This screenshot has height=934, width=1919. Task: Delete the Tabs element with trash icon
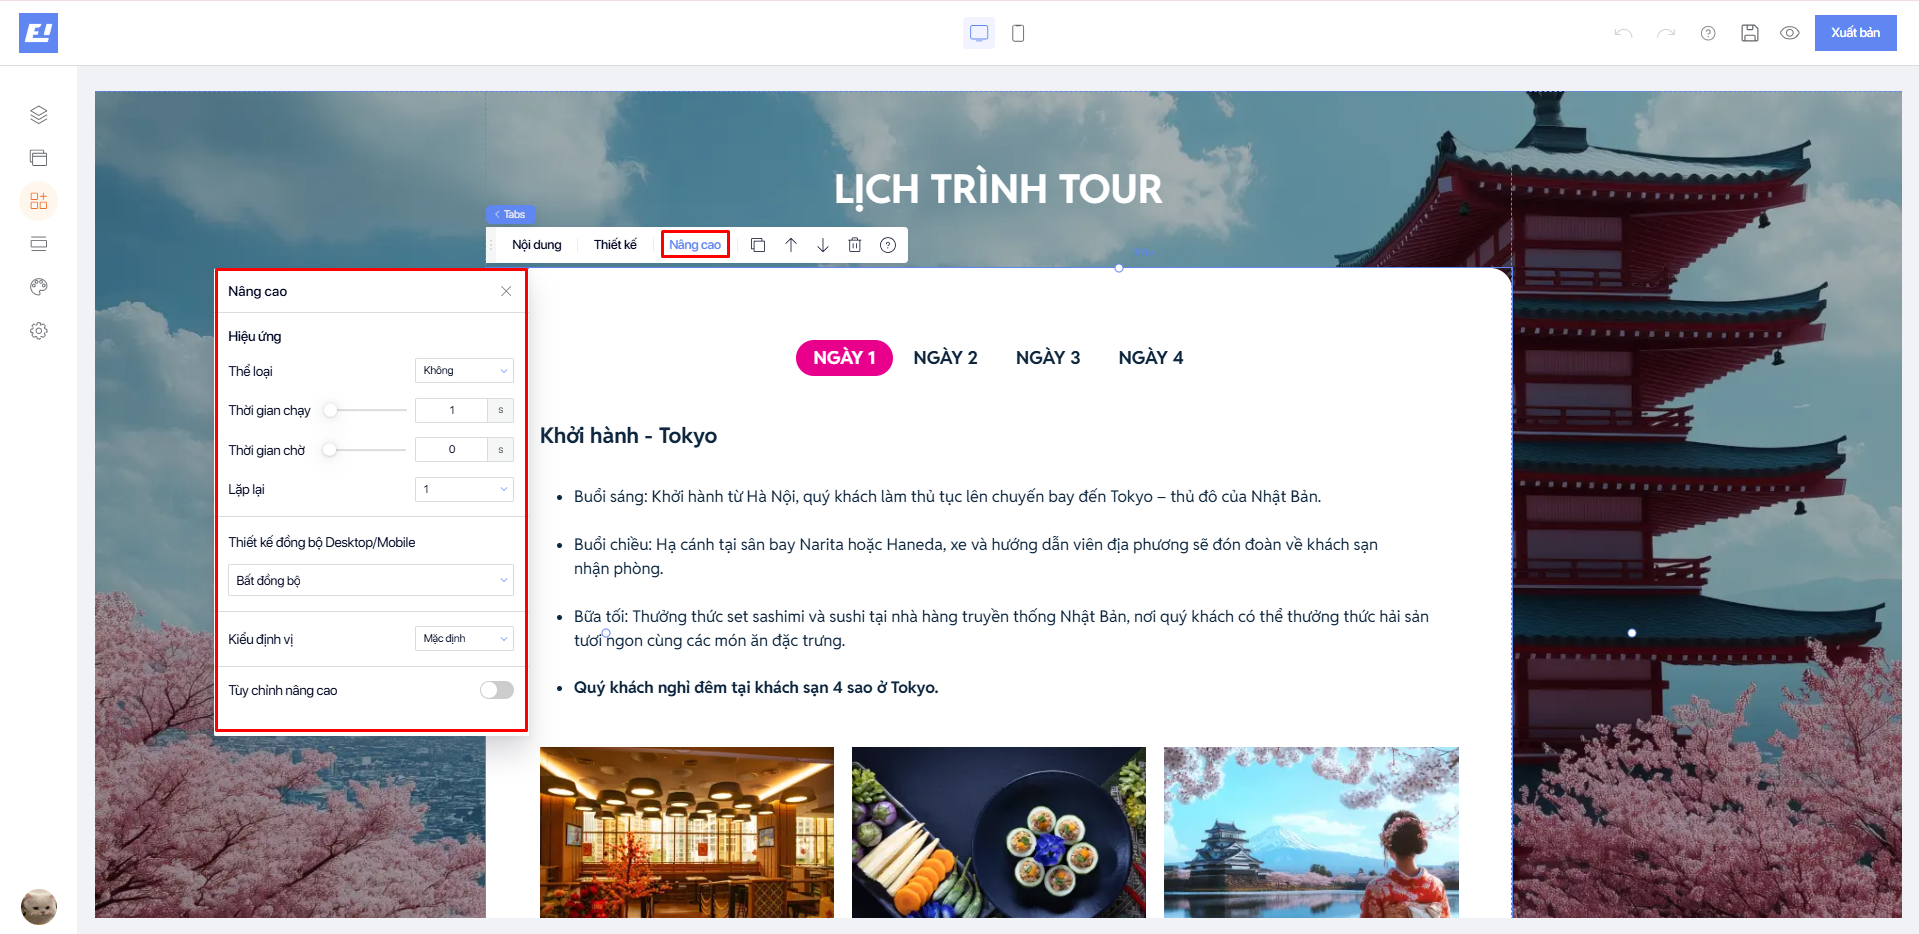tap(855, 245)
